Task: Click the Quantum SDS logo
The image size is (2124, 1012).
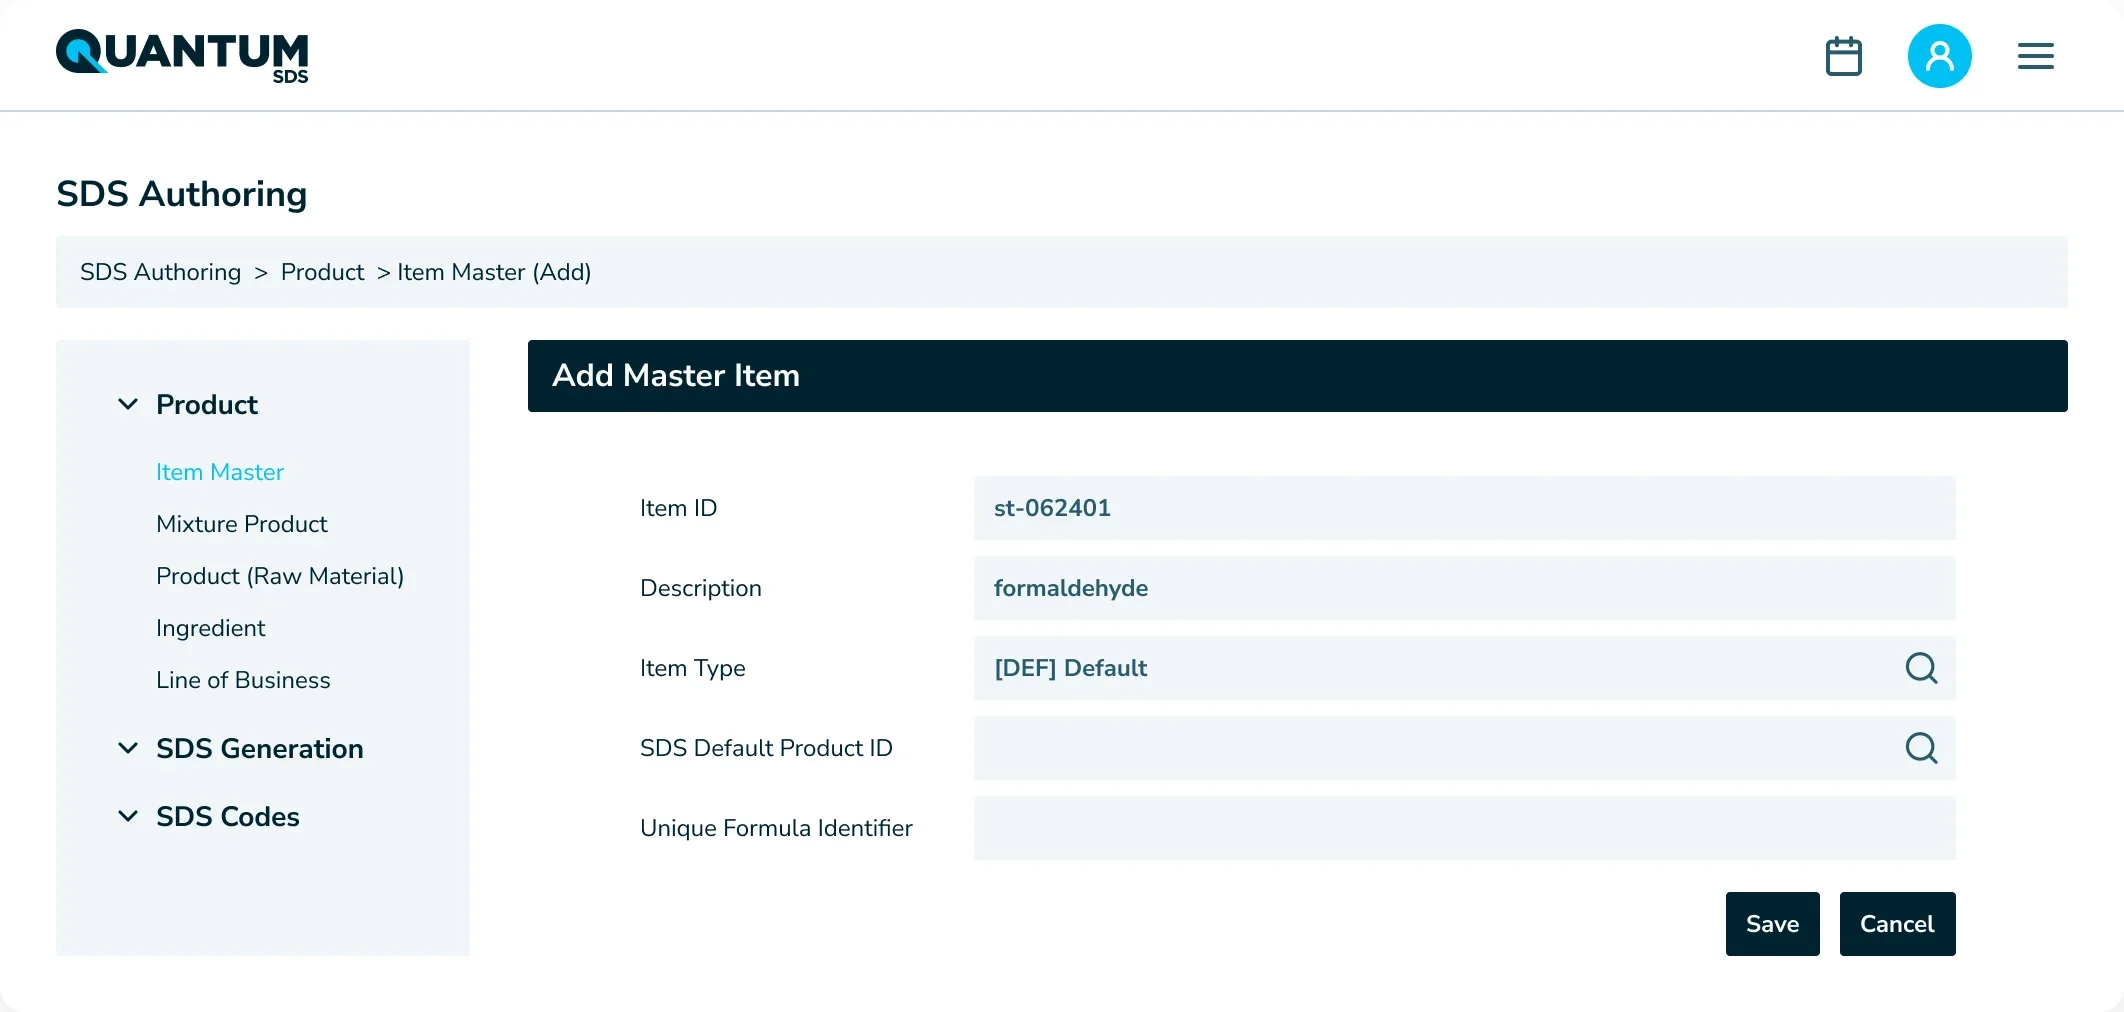Action: [x=182, y=56]
